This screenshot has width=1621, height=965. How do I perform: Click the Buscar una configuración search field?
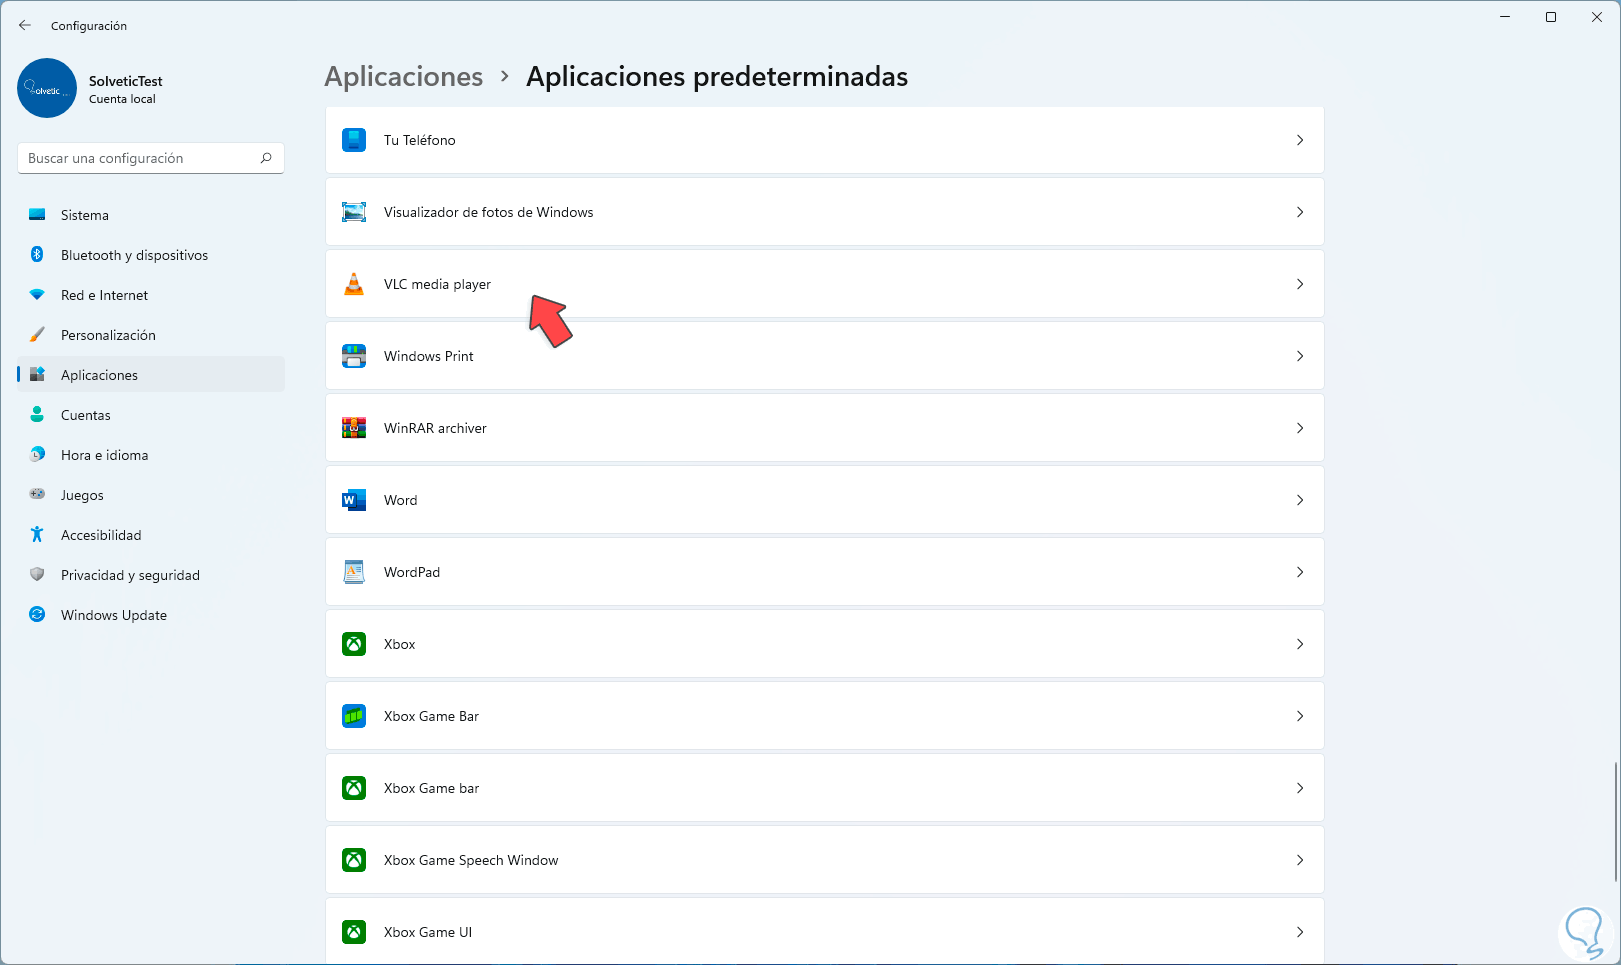140,158
